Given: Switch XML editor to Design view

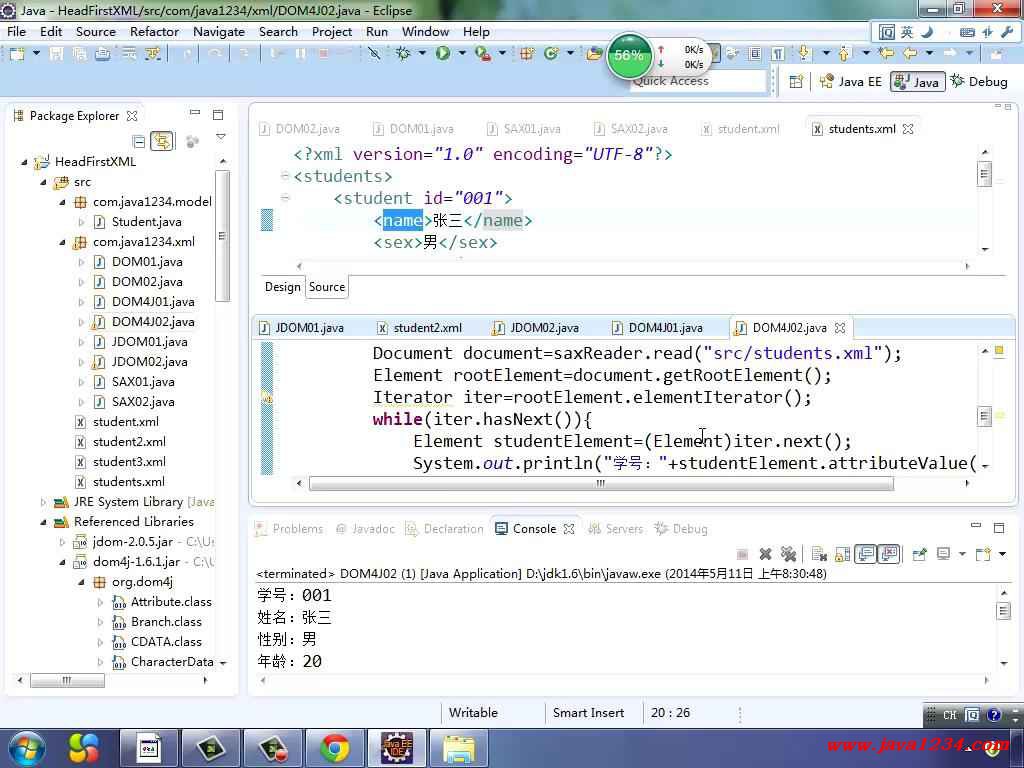Looking at the screenshot, I should point(282,287).
